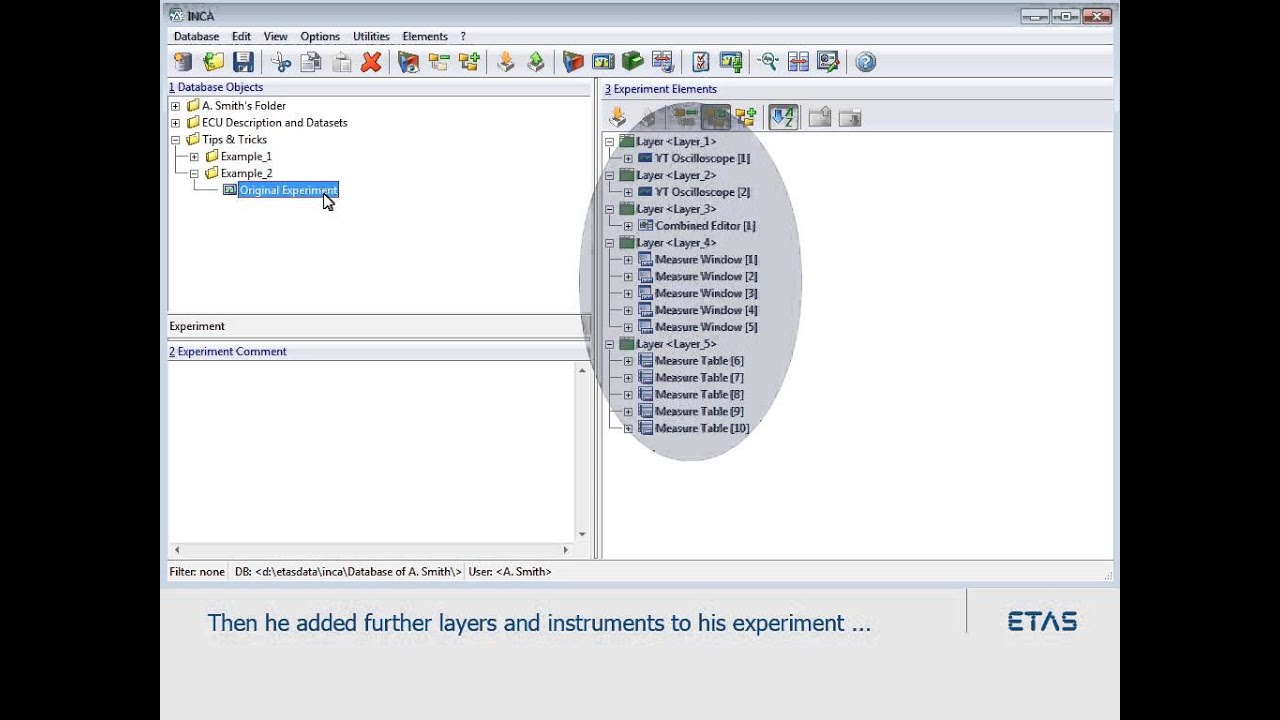1280x720 pixels.
Task: Open the Database menu
Action: (x=196, y=37)
